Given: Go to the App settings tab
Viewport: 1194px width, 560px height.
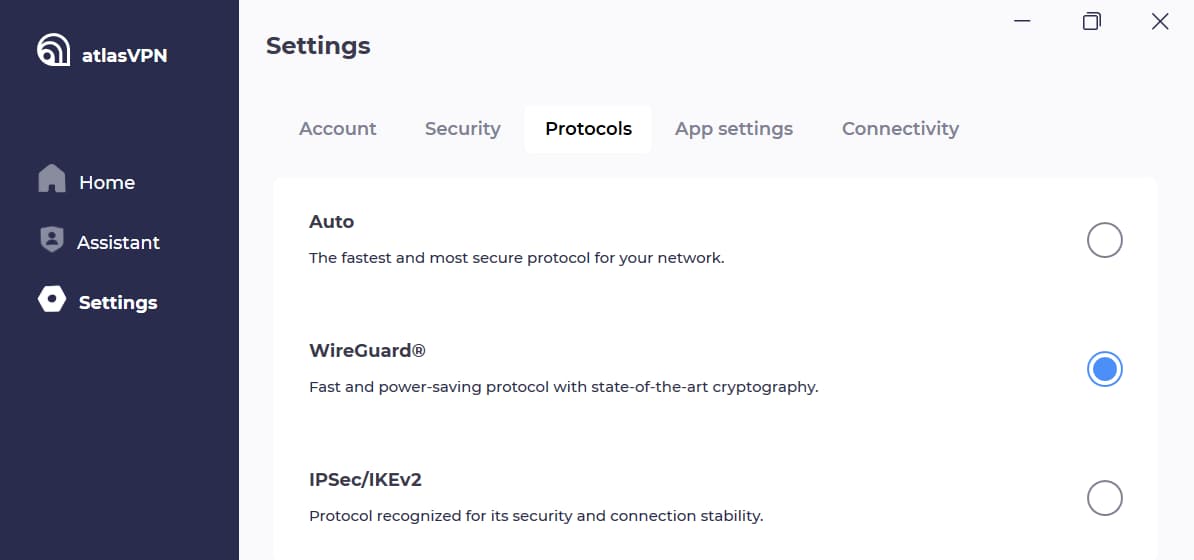Looking at the screenshot, I should tap(734, 129).
